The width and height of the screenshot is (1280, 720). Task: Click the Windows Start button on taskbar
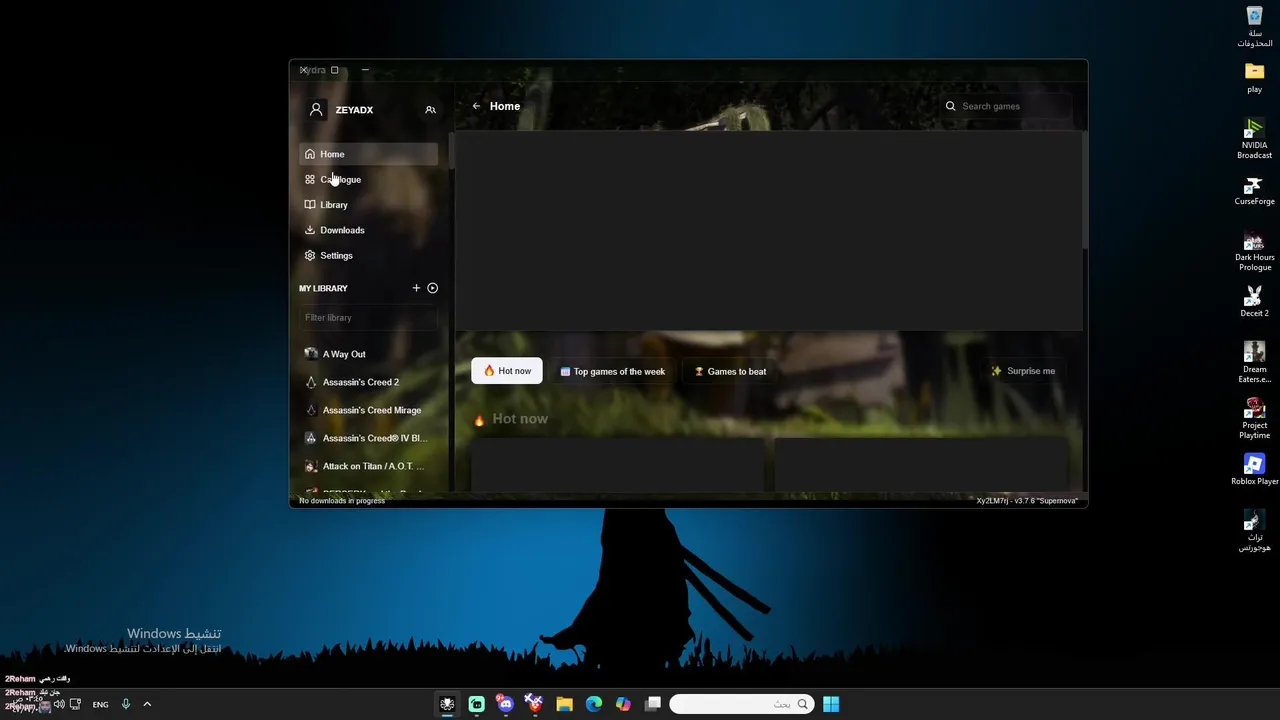tap(831, 704)
